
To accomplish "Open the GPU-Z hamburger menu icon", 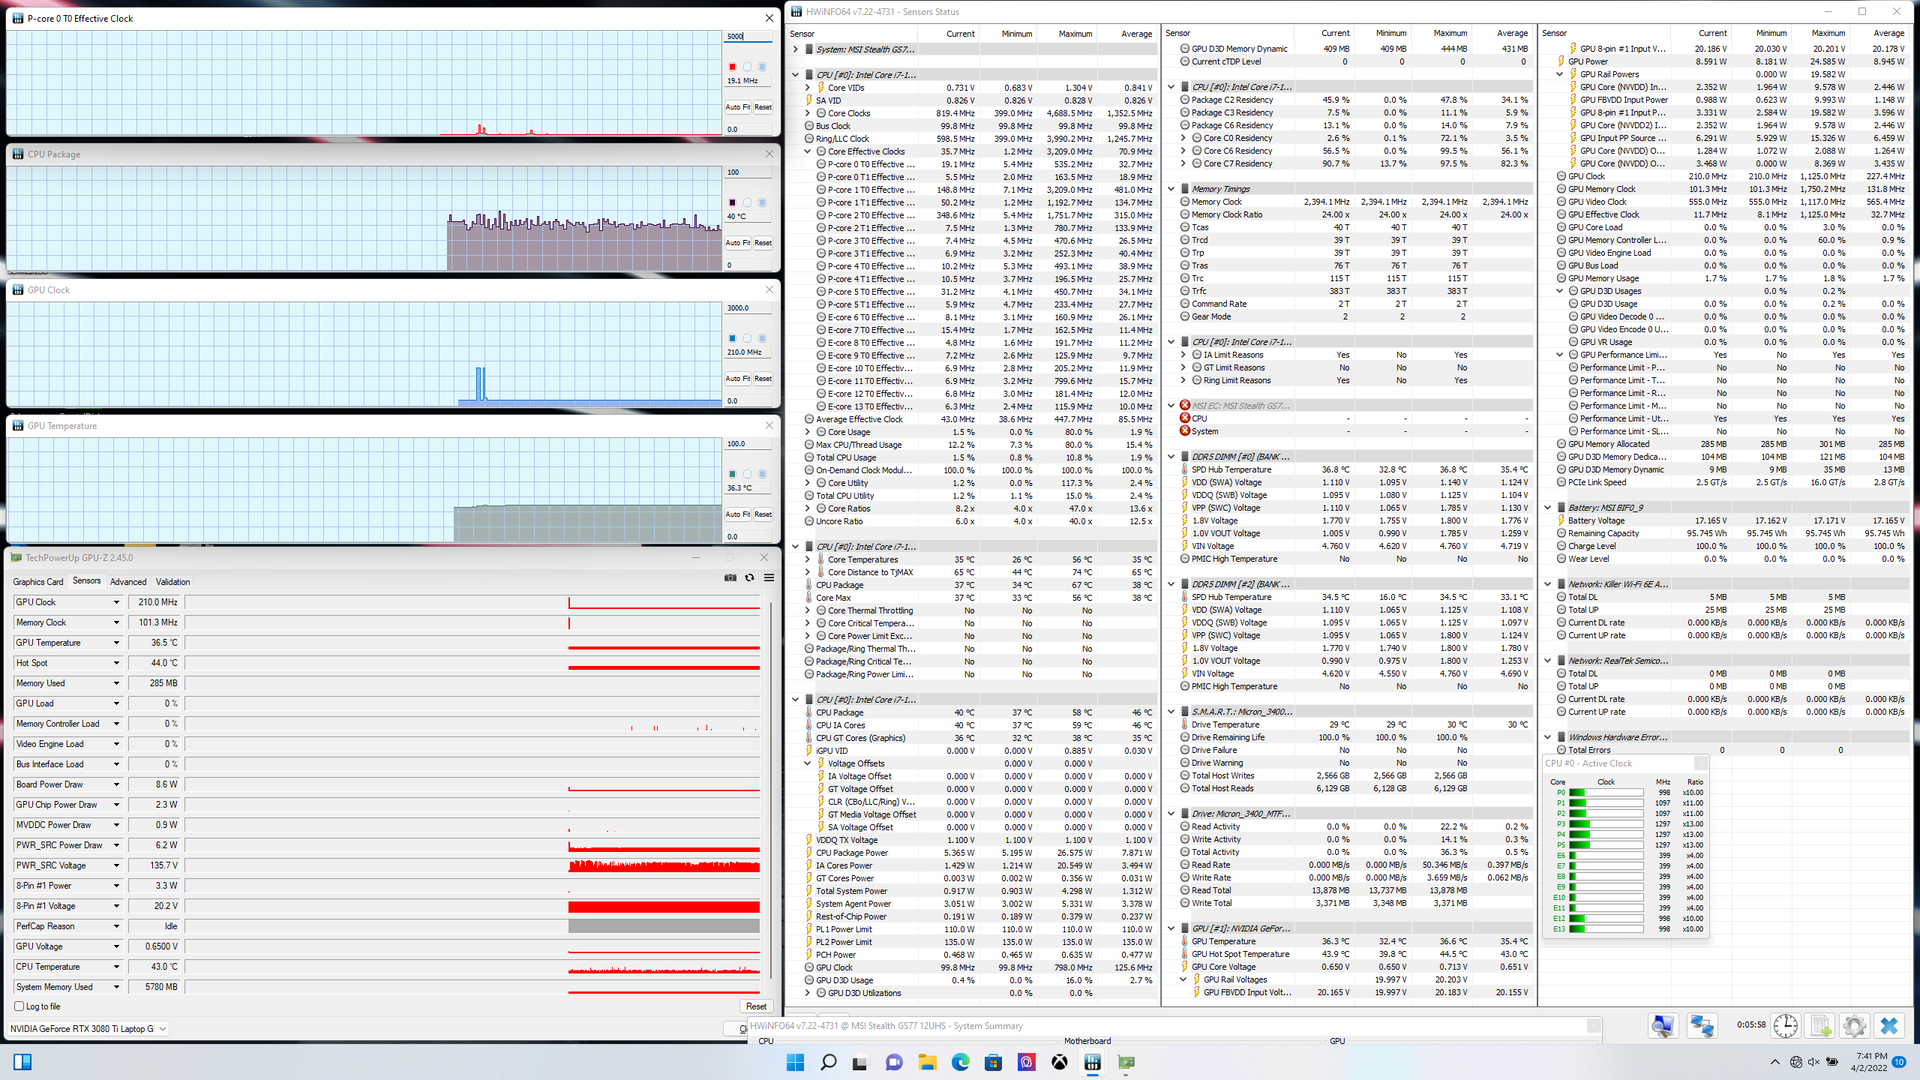I will pos(769,578).
